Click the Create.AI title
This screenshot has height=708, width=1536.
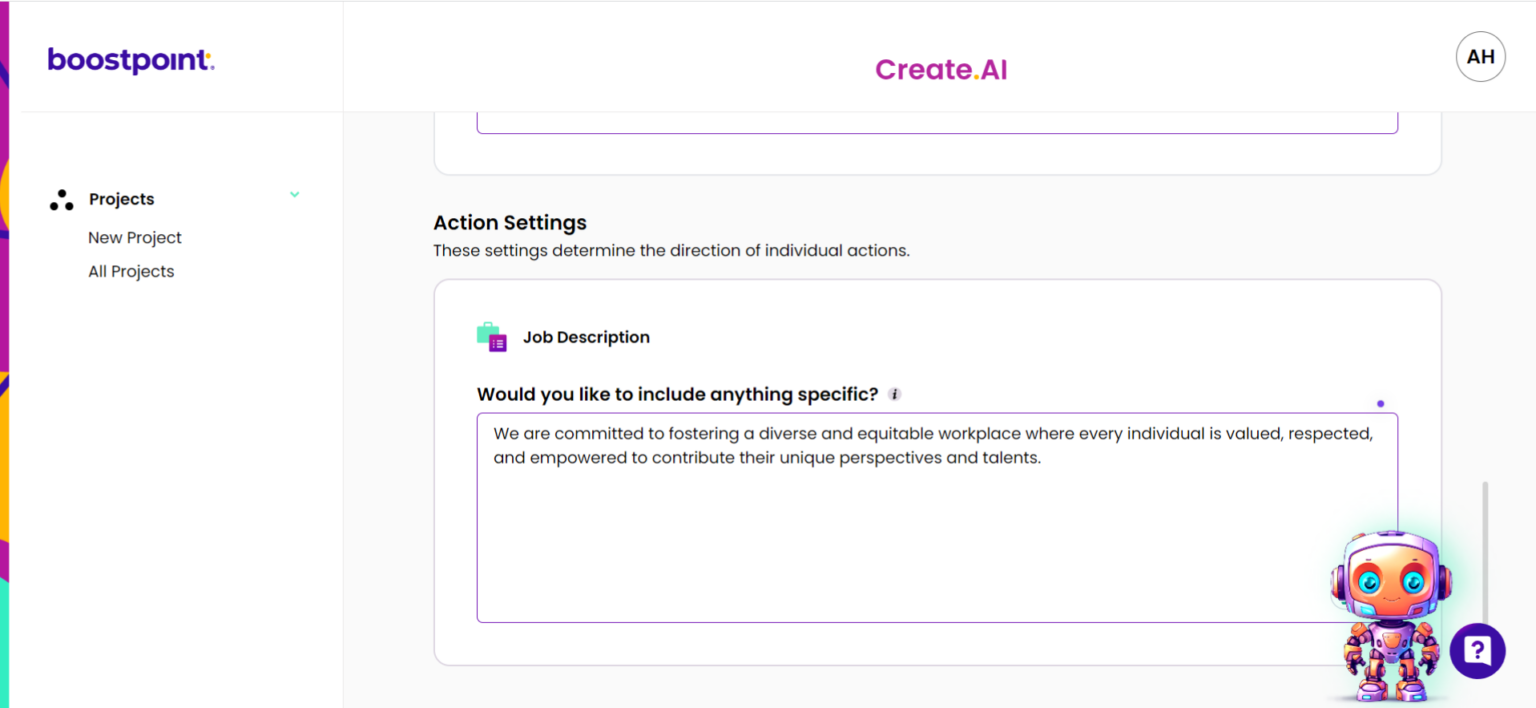click(x=940, y=69)
